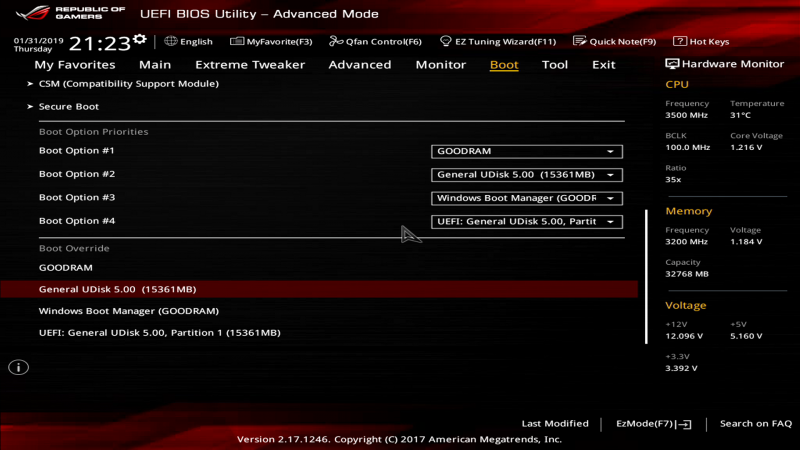The width and height of the screenshot is (800, 450).
Task: Click the ROG Republic of Gamers logo
Action: [x=70, y=13]
